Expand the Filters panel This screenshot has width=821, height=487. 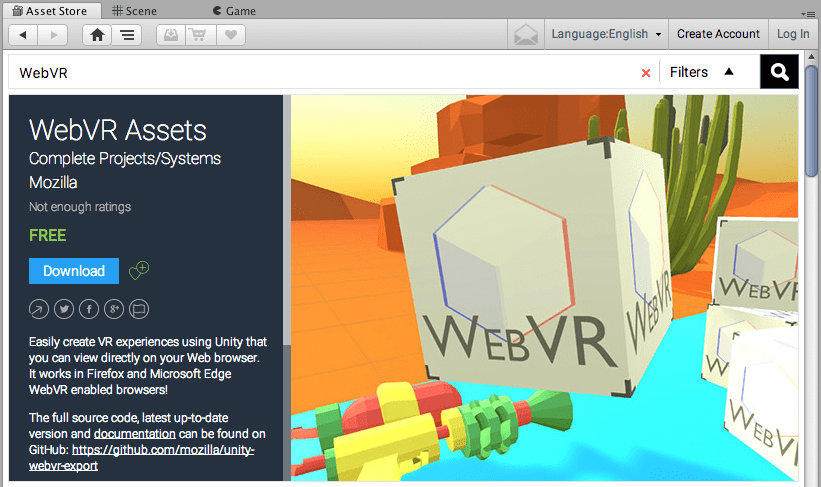[x=702, y=72]
